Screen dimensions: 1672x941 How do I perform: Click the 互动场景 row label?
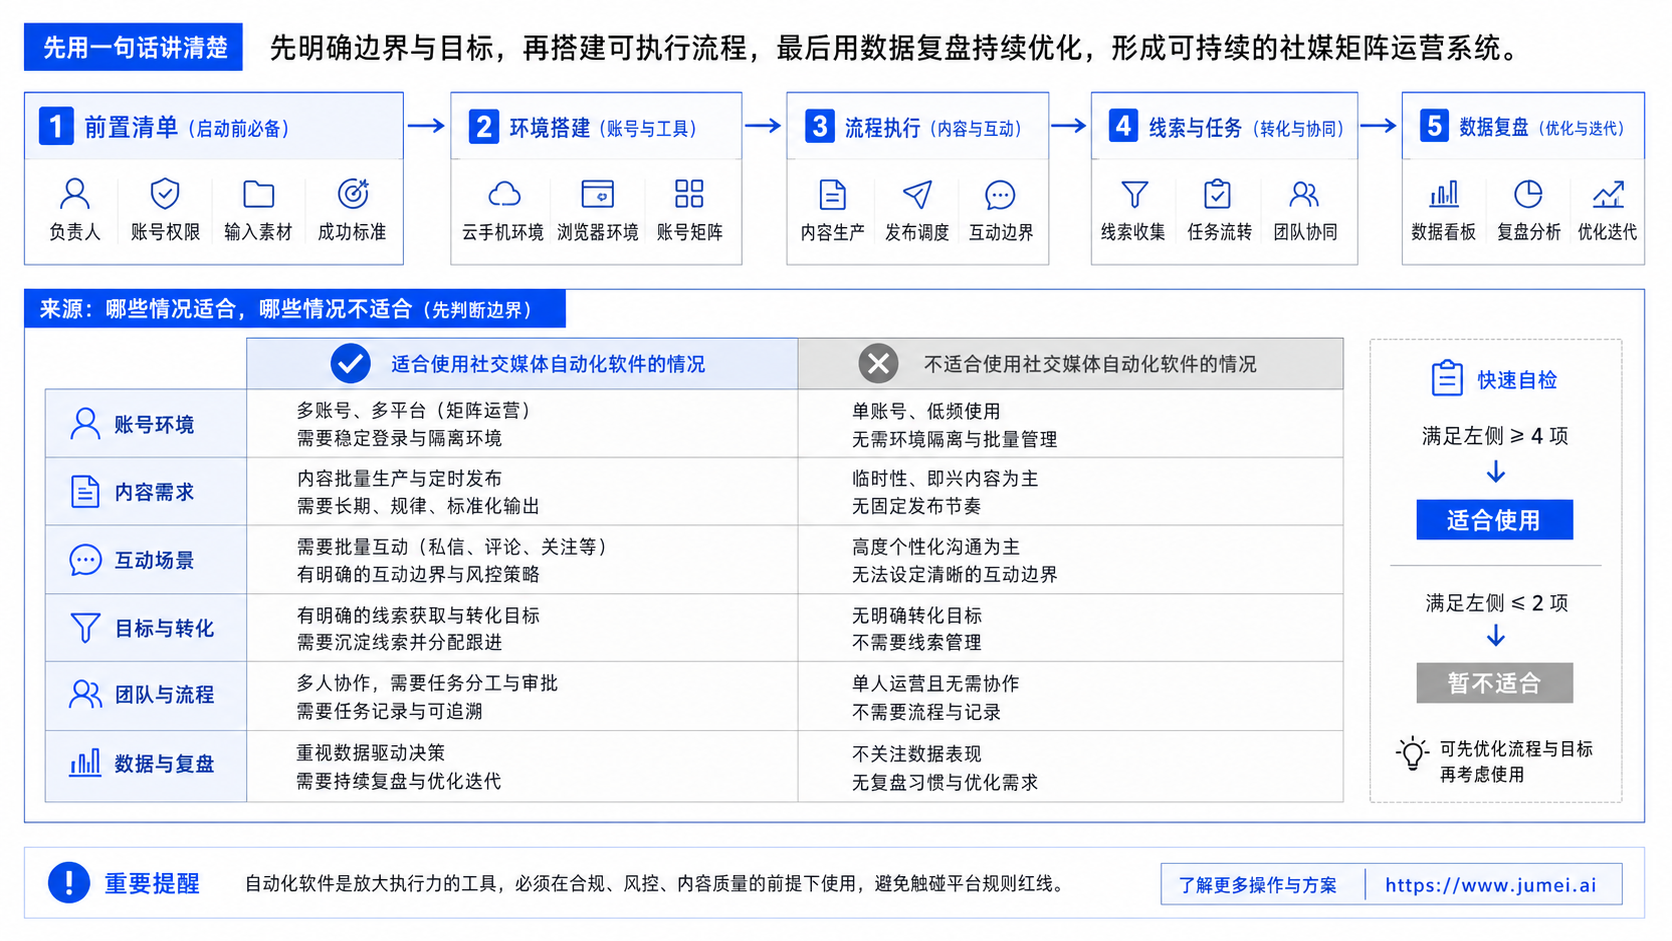[x=154, y=560]
